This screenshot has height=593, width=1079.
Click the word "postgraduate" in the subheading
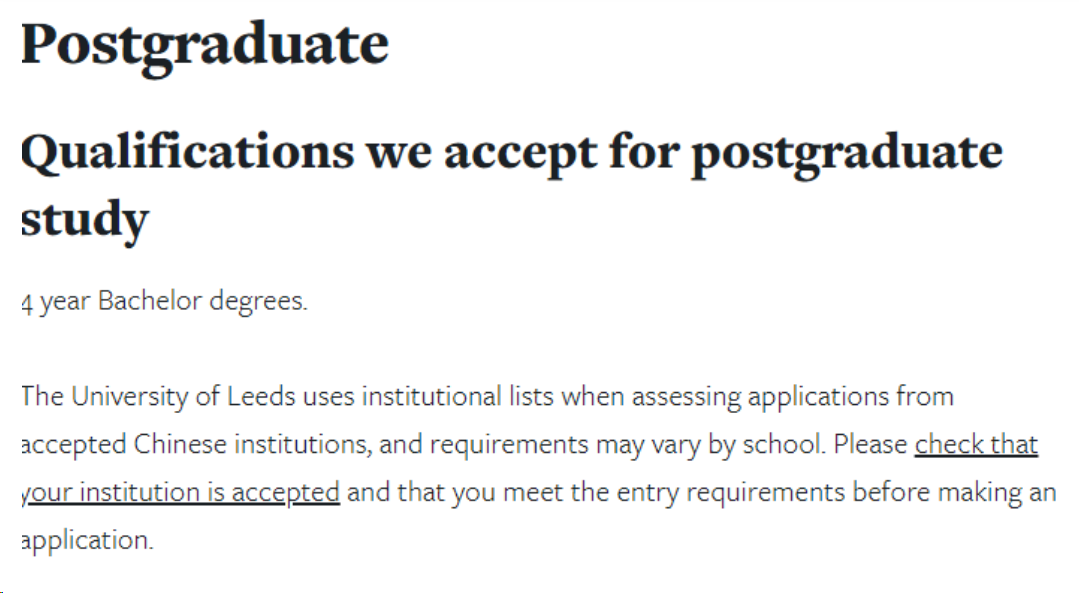pyautogui.click(x=846, y=151)
